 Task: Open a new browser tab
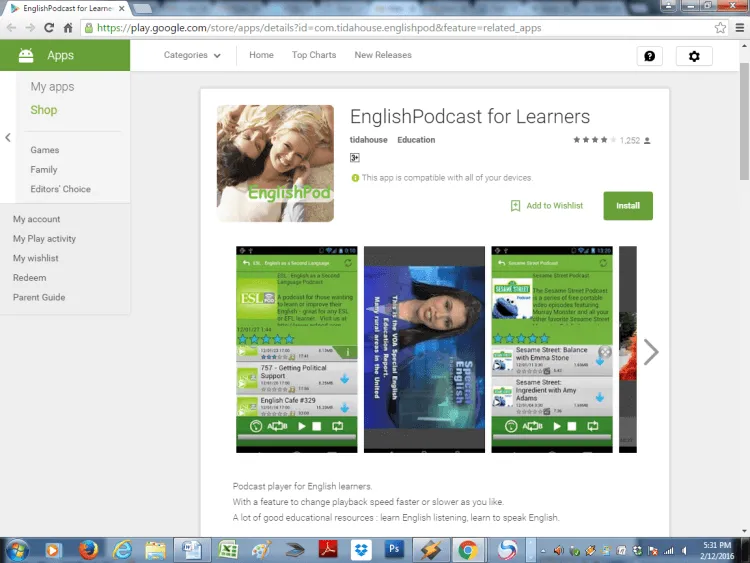coord(142,8)
